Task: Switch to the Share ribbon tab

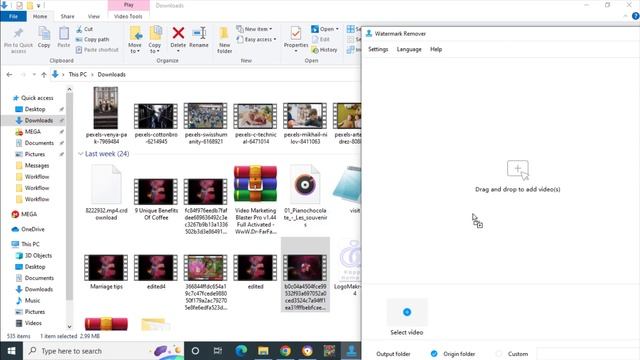Action: [68, 16]
